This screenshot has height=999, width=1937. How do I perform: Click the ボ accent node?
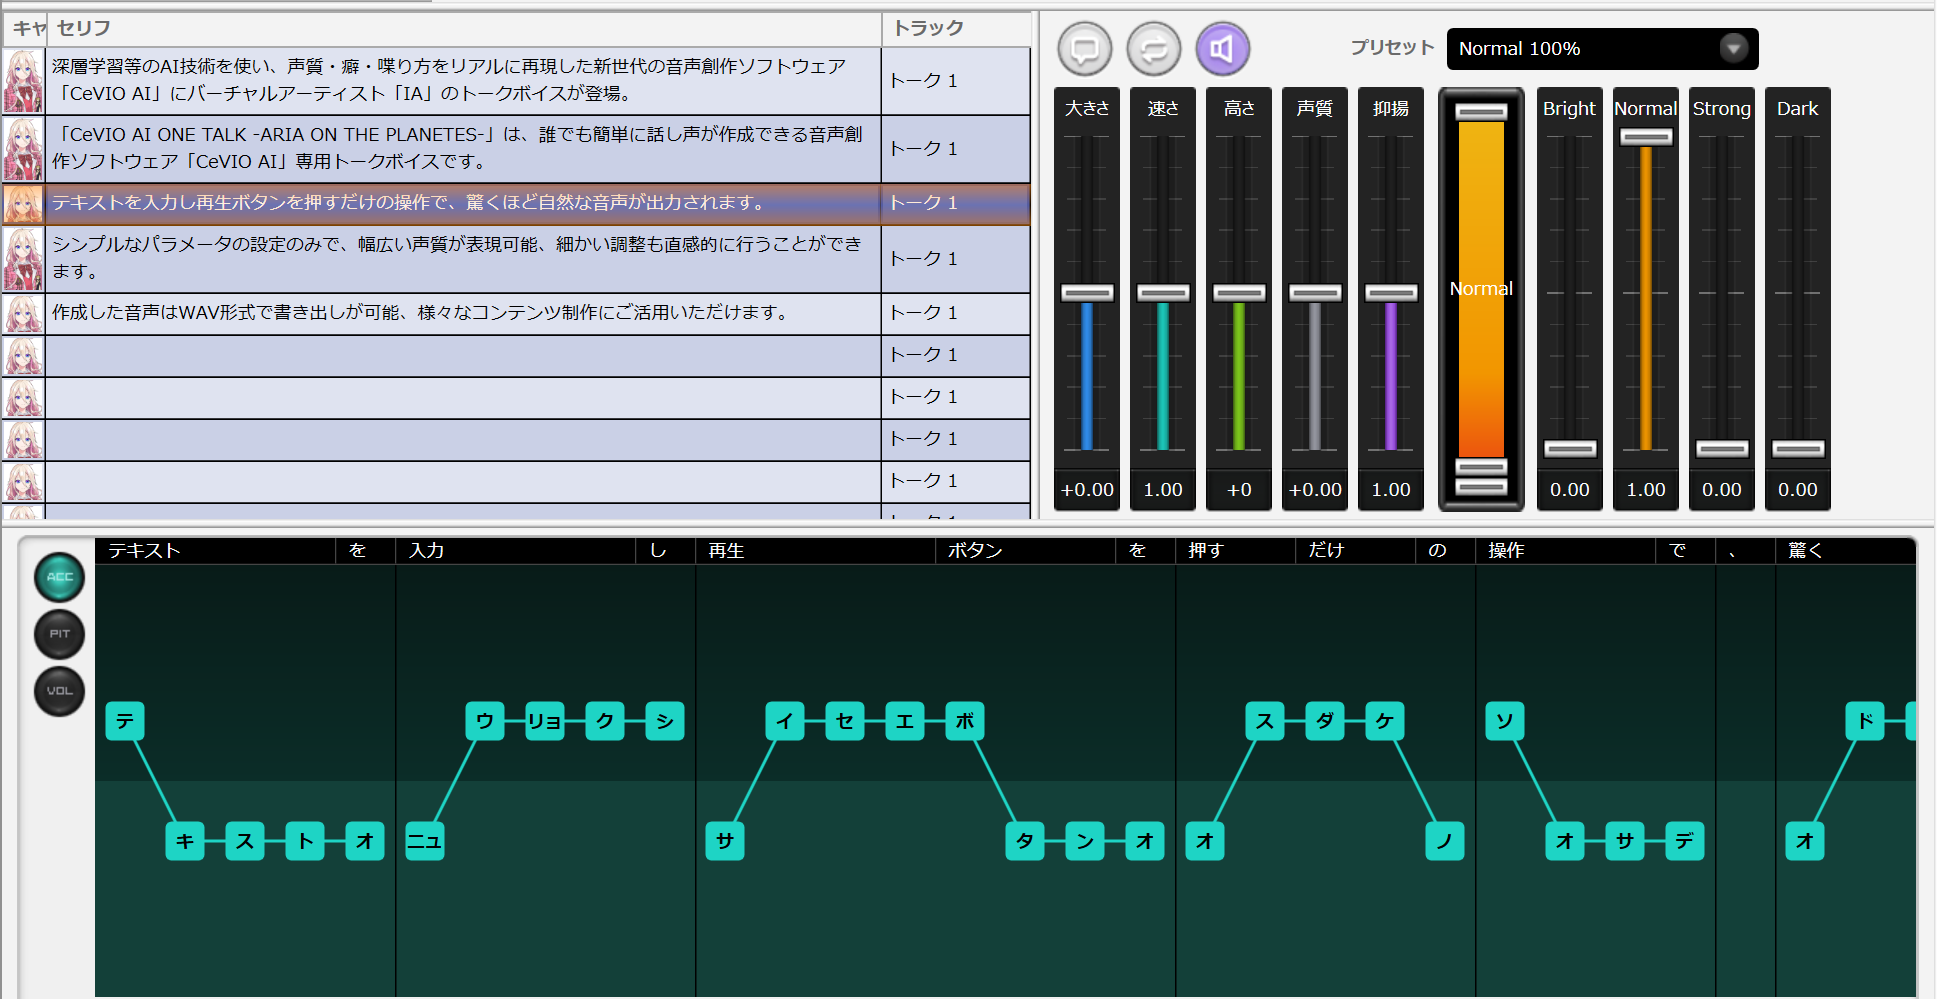(965, 721)
